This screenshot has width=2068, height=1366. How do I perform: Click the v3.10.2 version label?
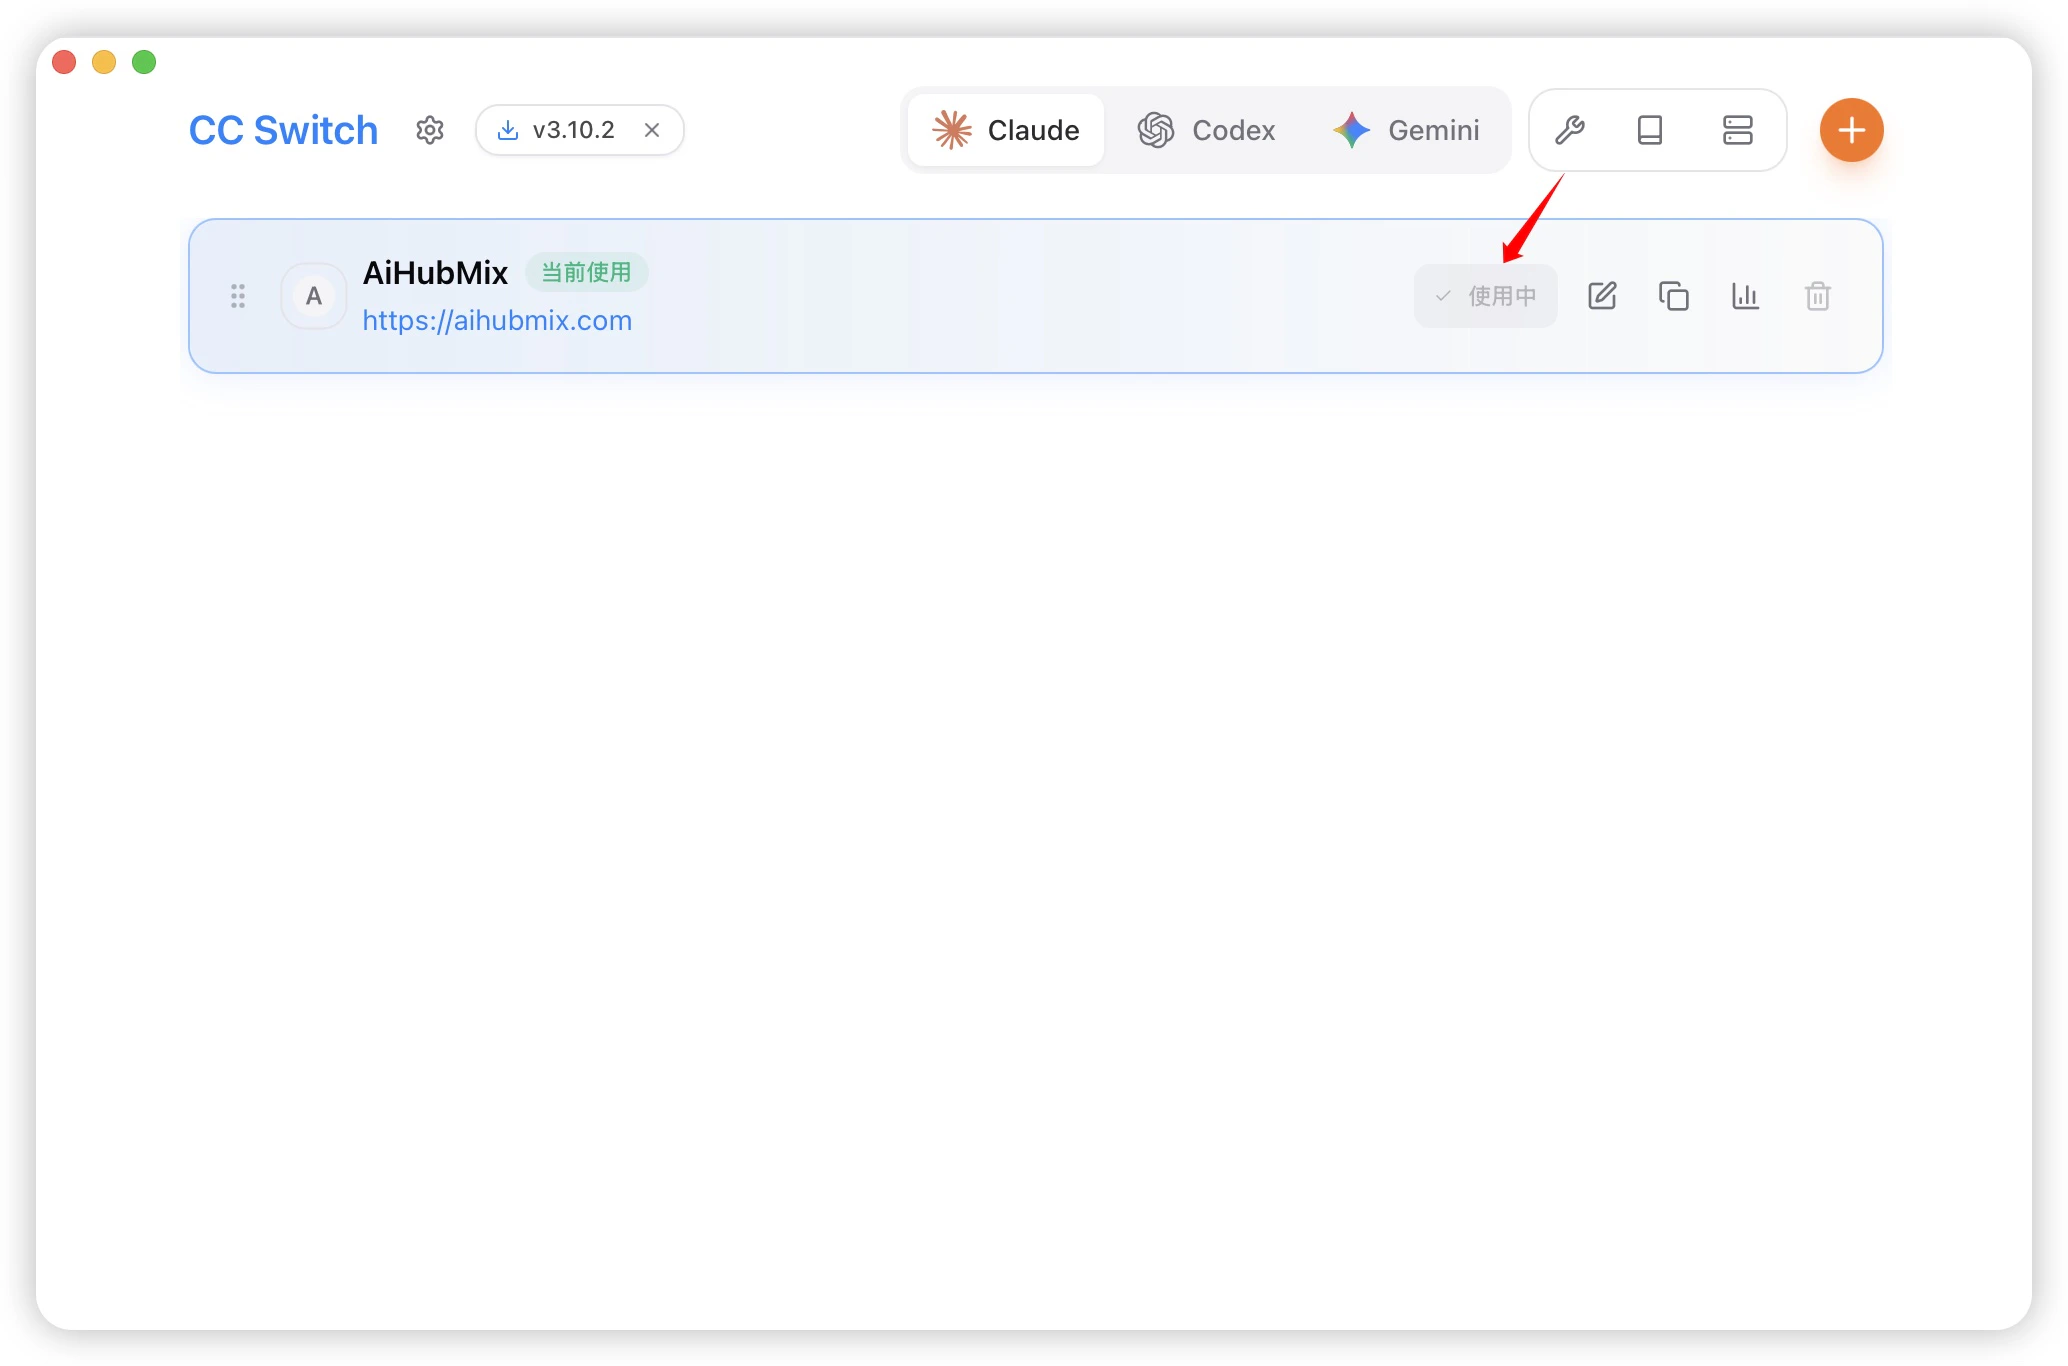pos(573,130)
